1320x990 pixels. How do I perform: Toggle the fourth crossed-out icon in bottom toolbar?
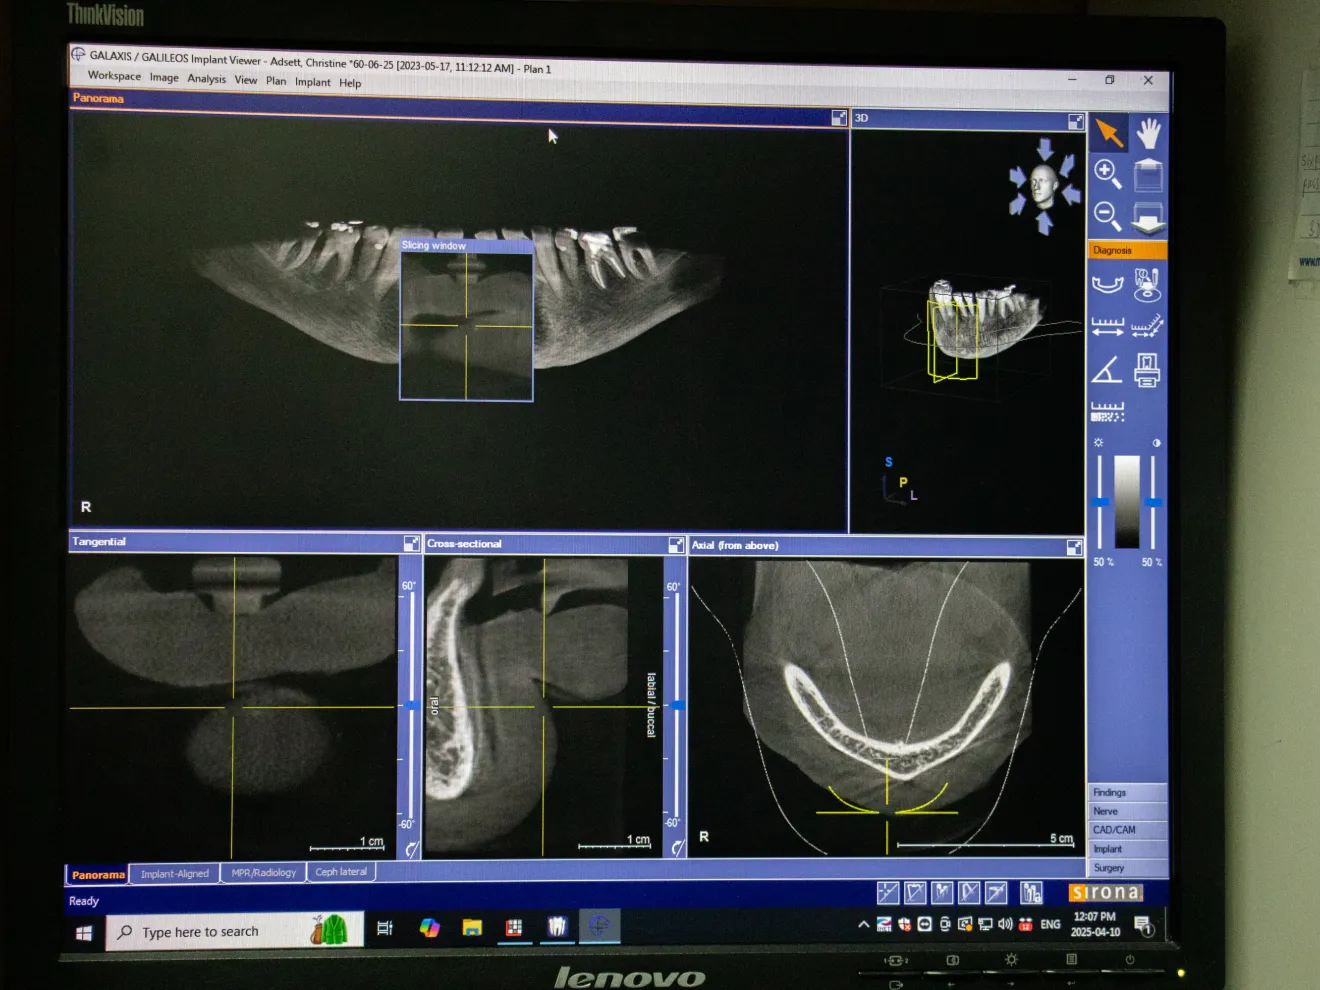[969, 892]
